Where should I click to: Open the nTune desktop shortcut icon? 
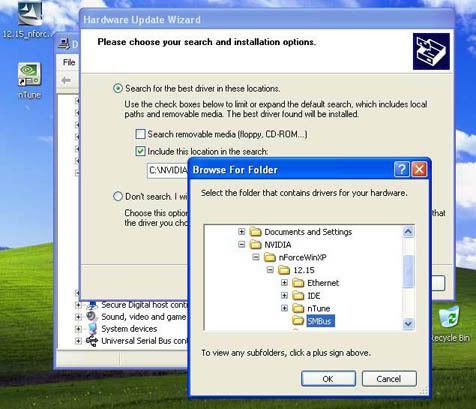29,75
